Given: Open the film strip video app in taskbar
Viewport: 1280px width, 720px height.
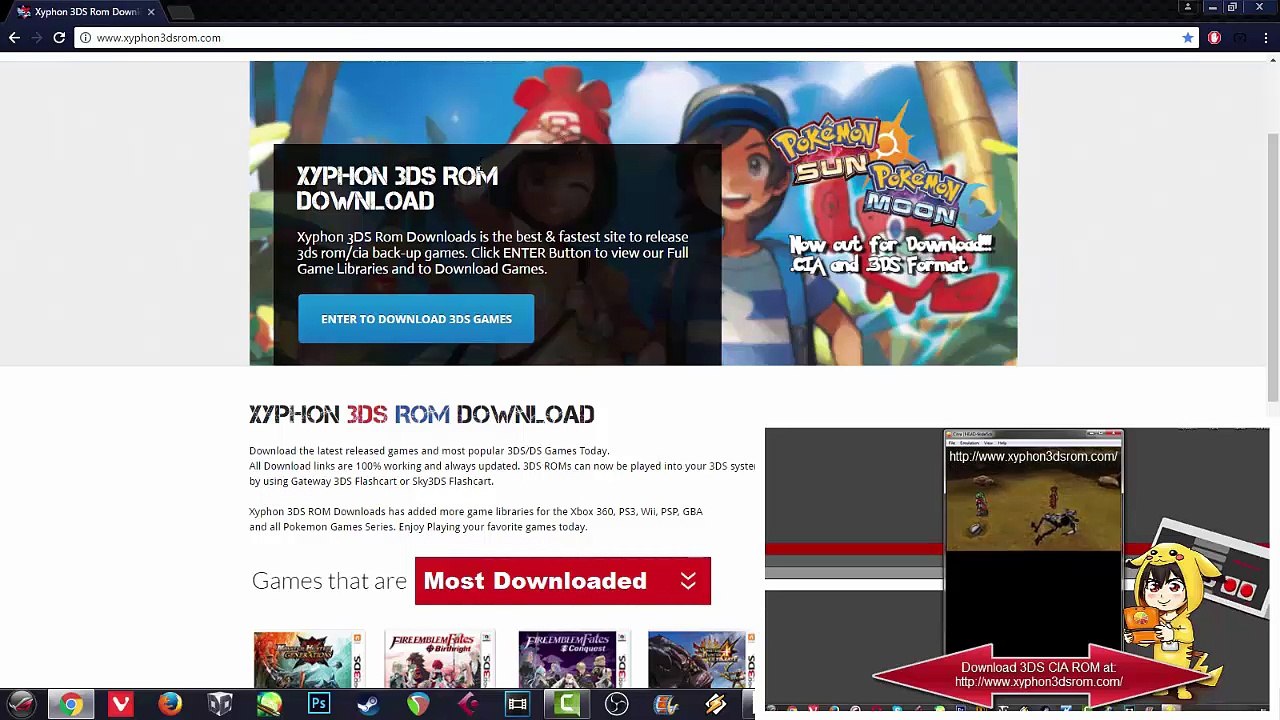Looking at the screenshot, I should tap(517, 705).
